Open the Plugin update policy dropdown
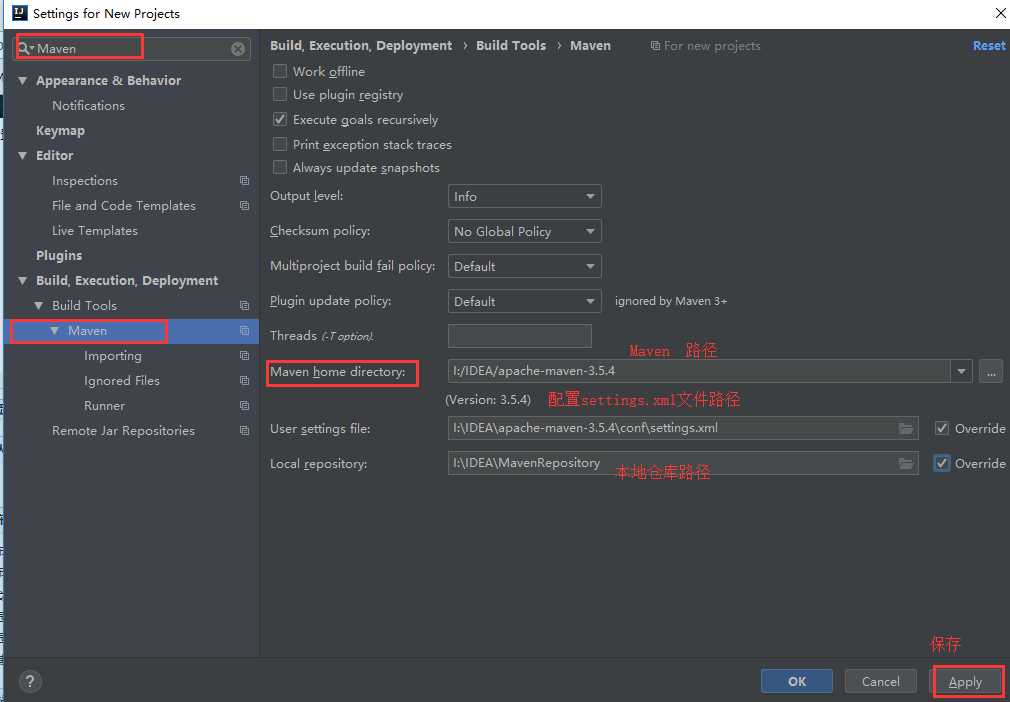The image size is (1010, 702). (524, 301)
